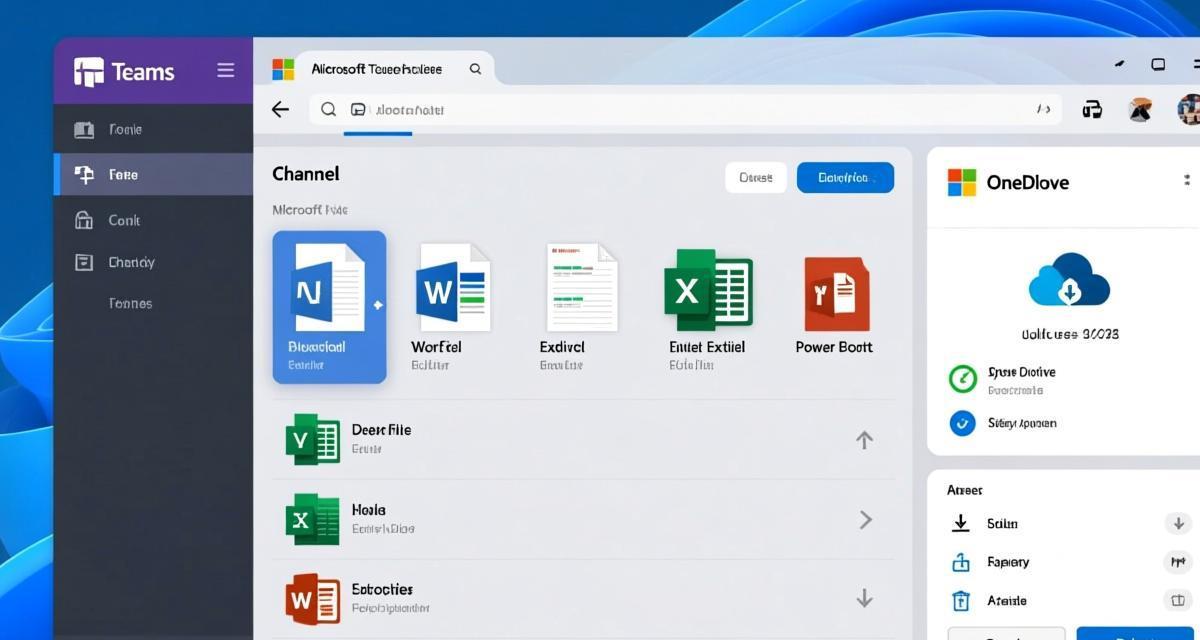This screenshot has width=1200, height=640.
Task: Click the down arrow on Ebtocties row
Action: (865, 598)
